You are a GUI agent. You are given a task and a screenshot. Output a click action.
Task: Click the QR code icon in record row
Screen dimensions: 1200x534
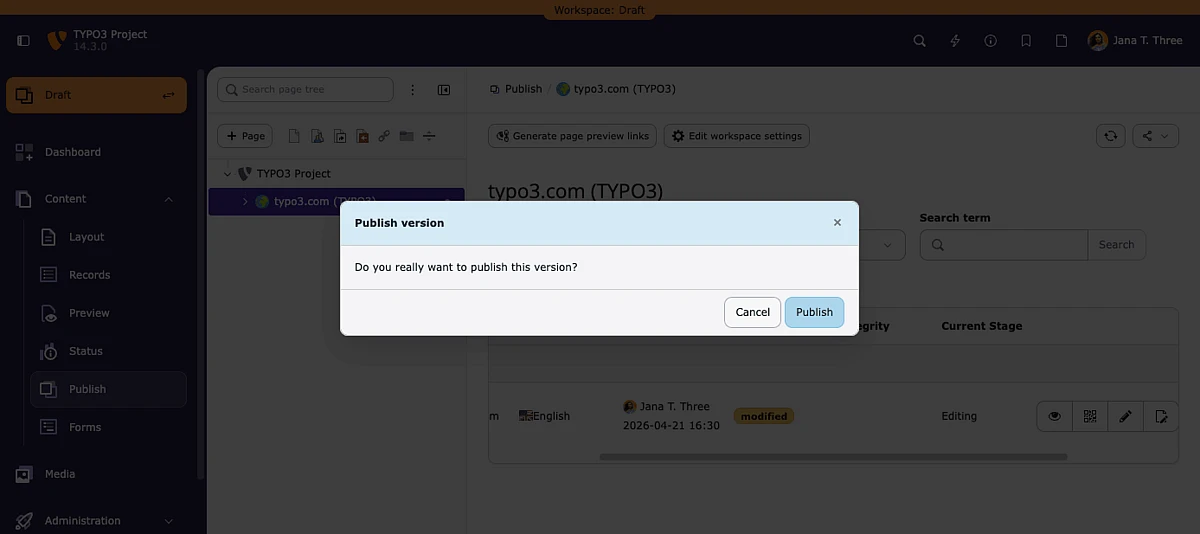pos(1089,416)
